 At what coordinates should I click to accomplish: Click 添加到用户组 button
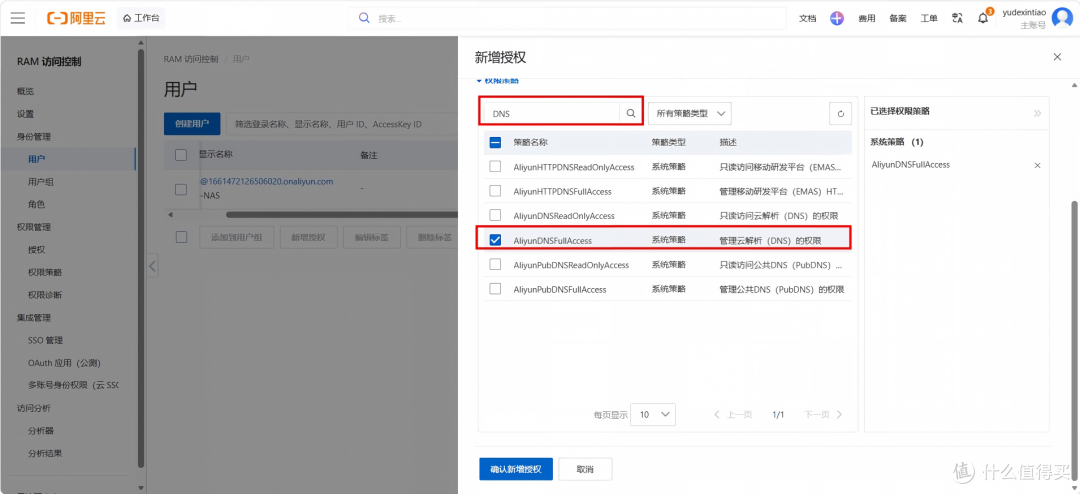236,237
